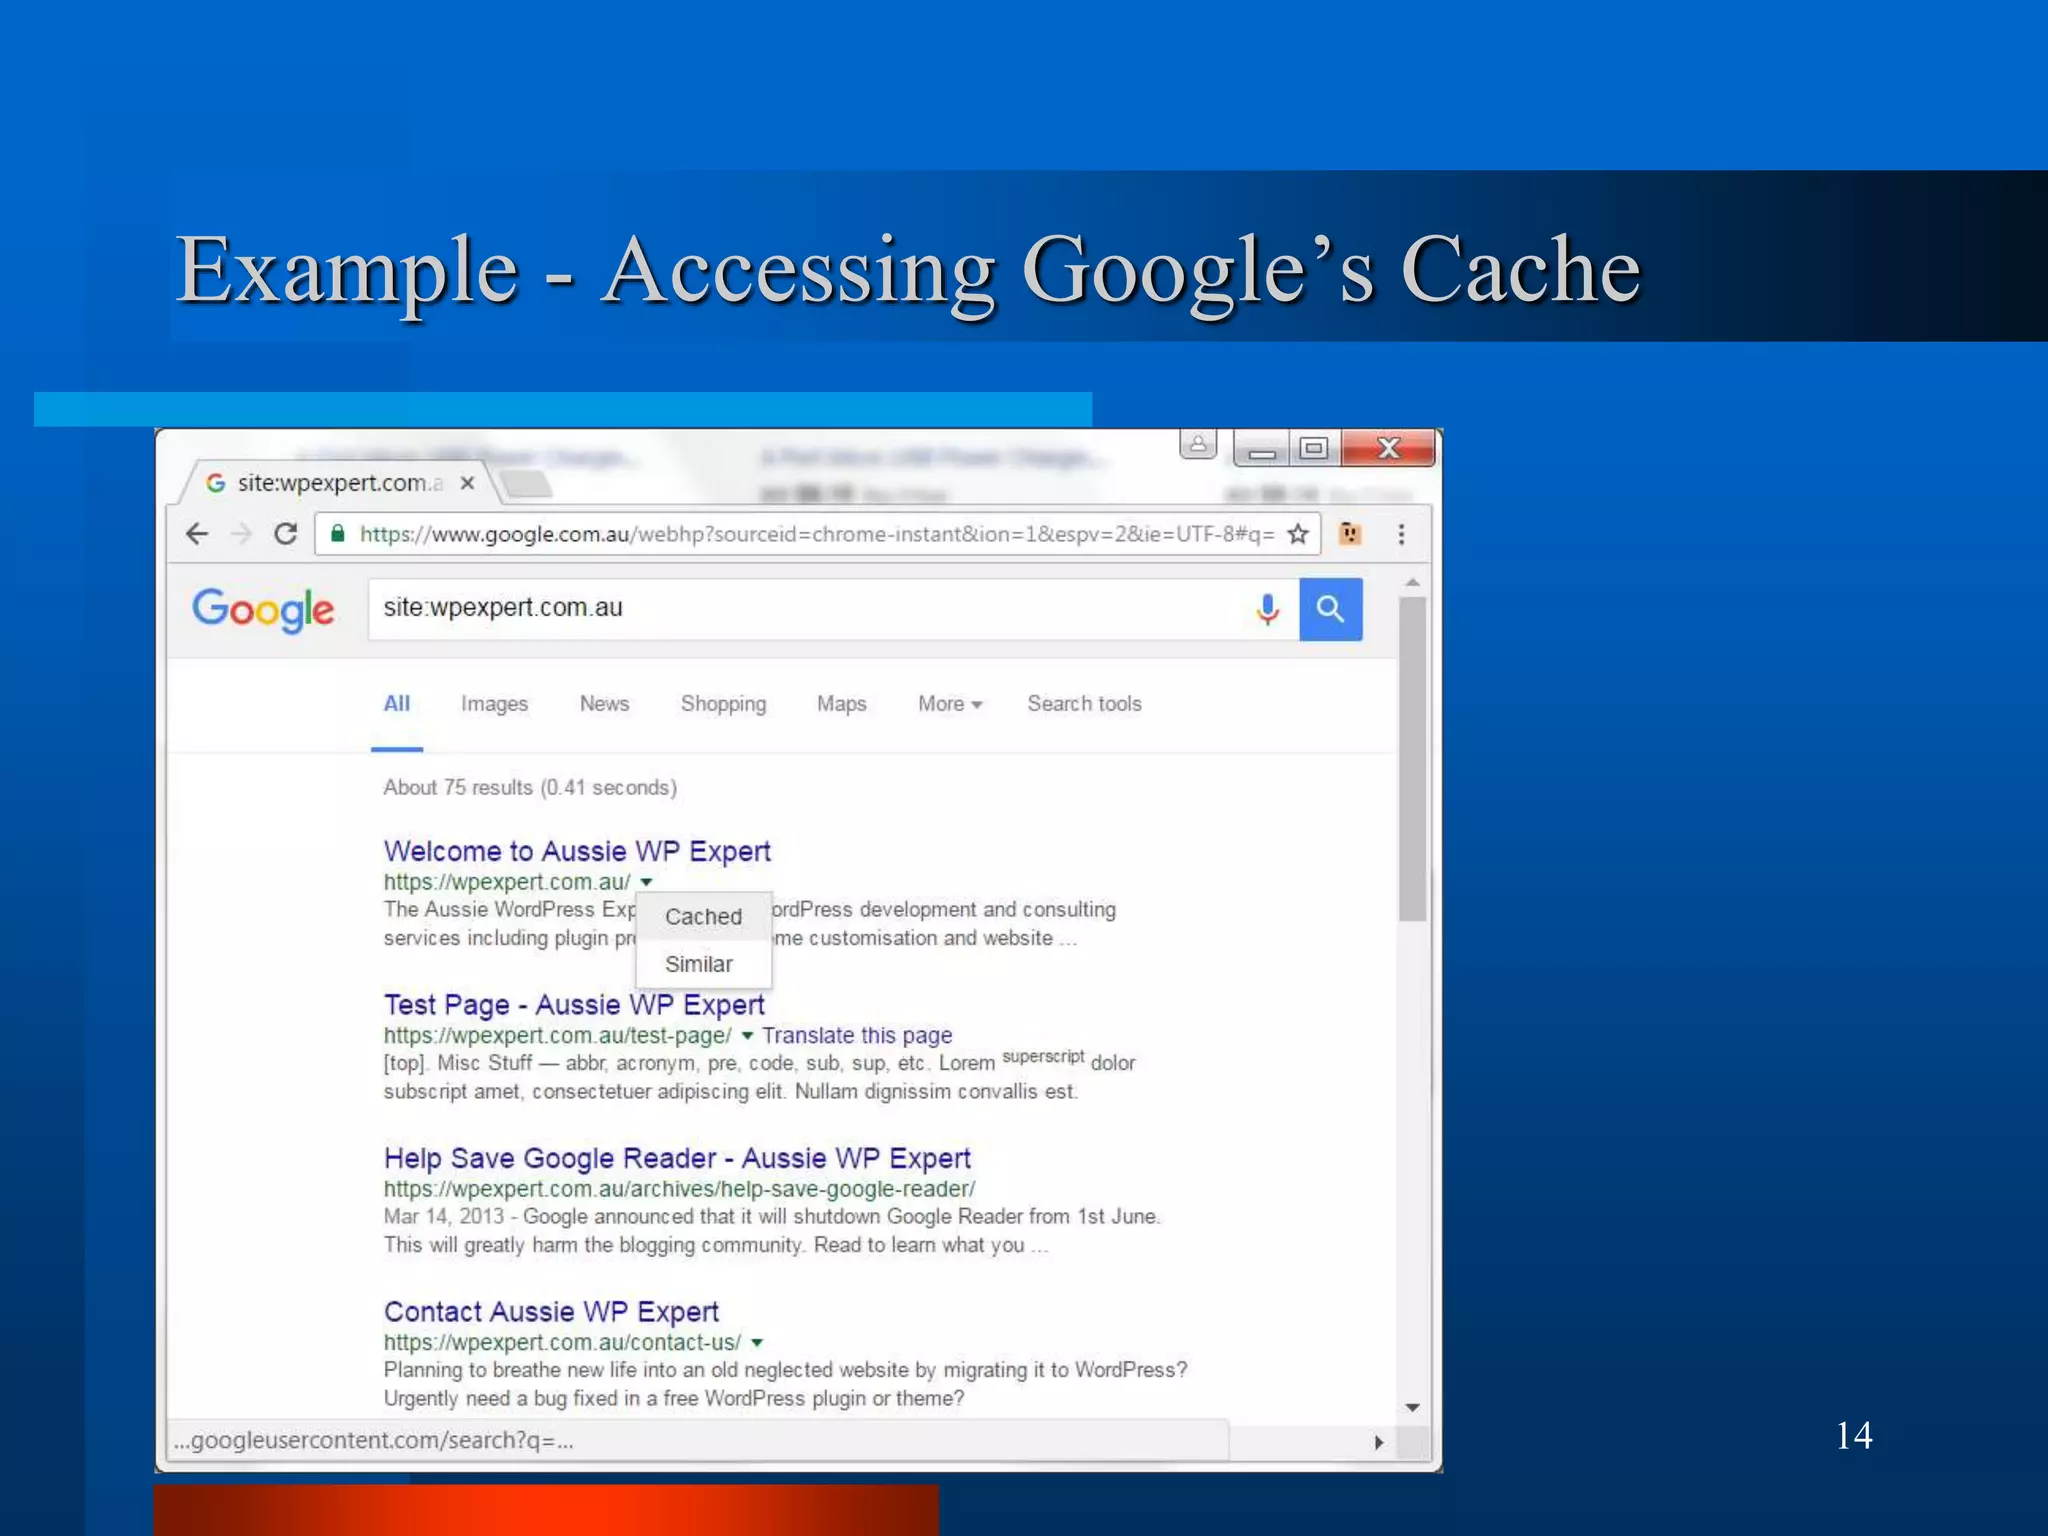Screen dimensions: 2048x1536
Task: Click the Chrome user profile icon
Action: (1198, 444)
